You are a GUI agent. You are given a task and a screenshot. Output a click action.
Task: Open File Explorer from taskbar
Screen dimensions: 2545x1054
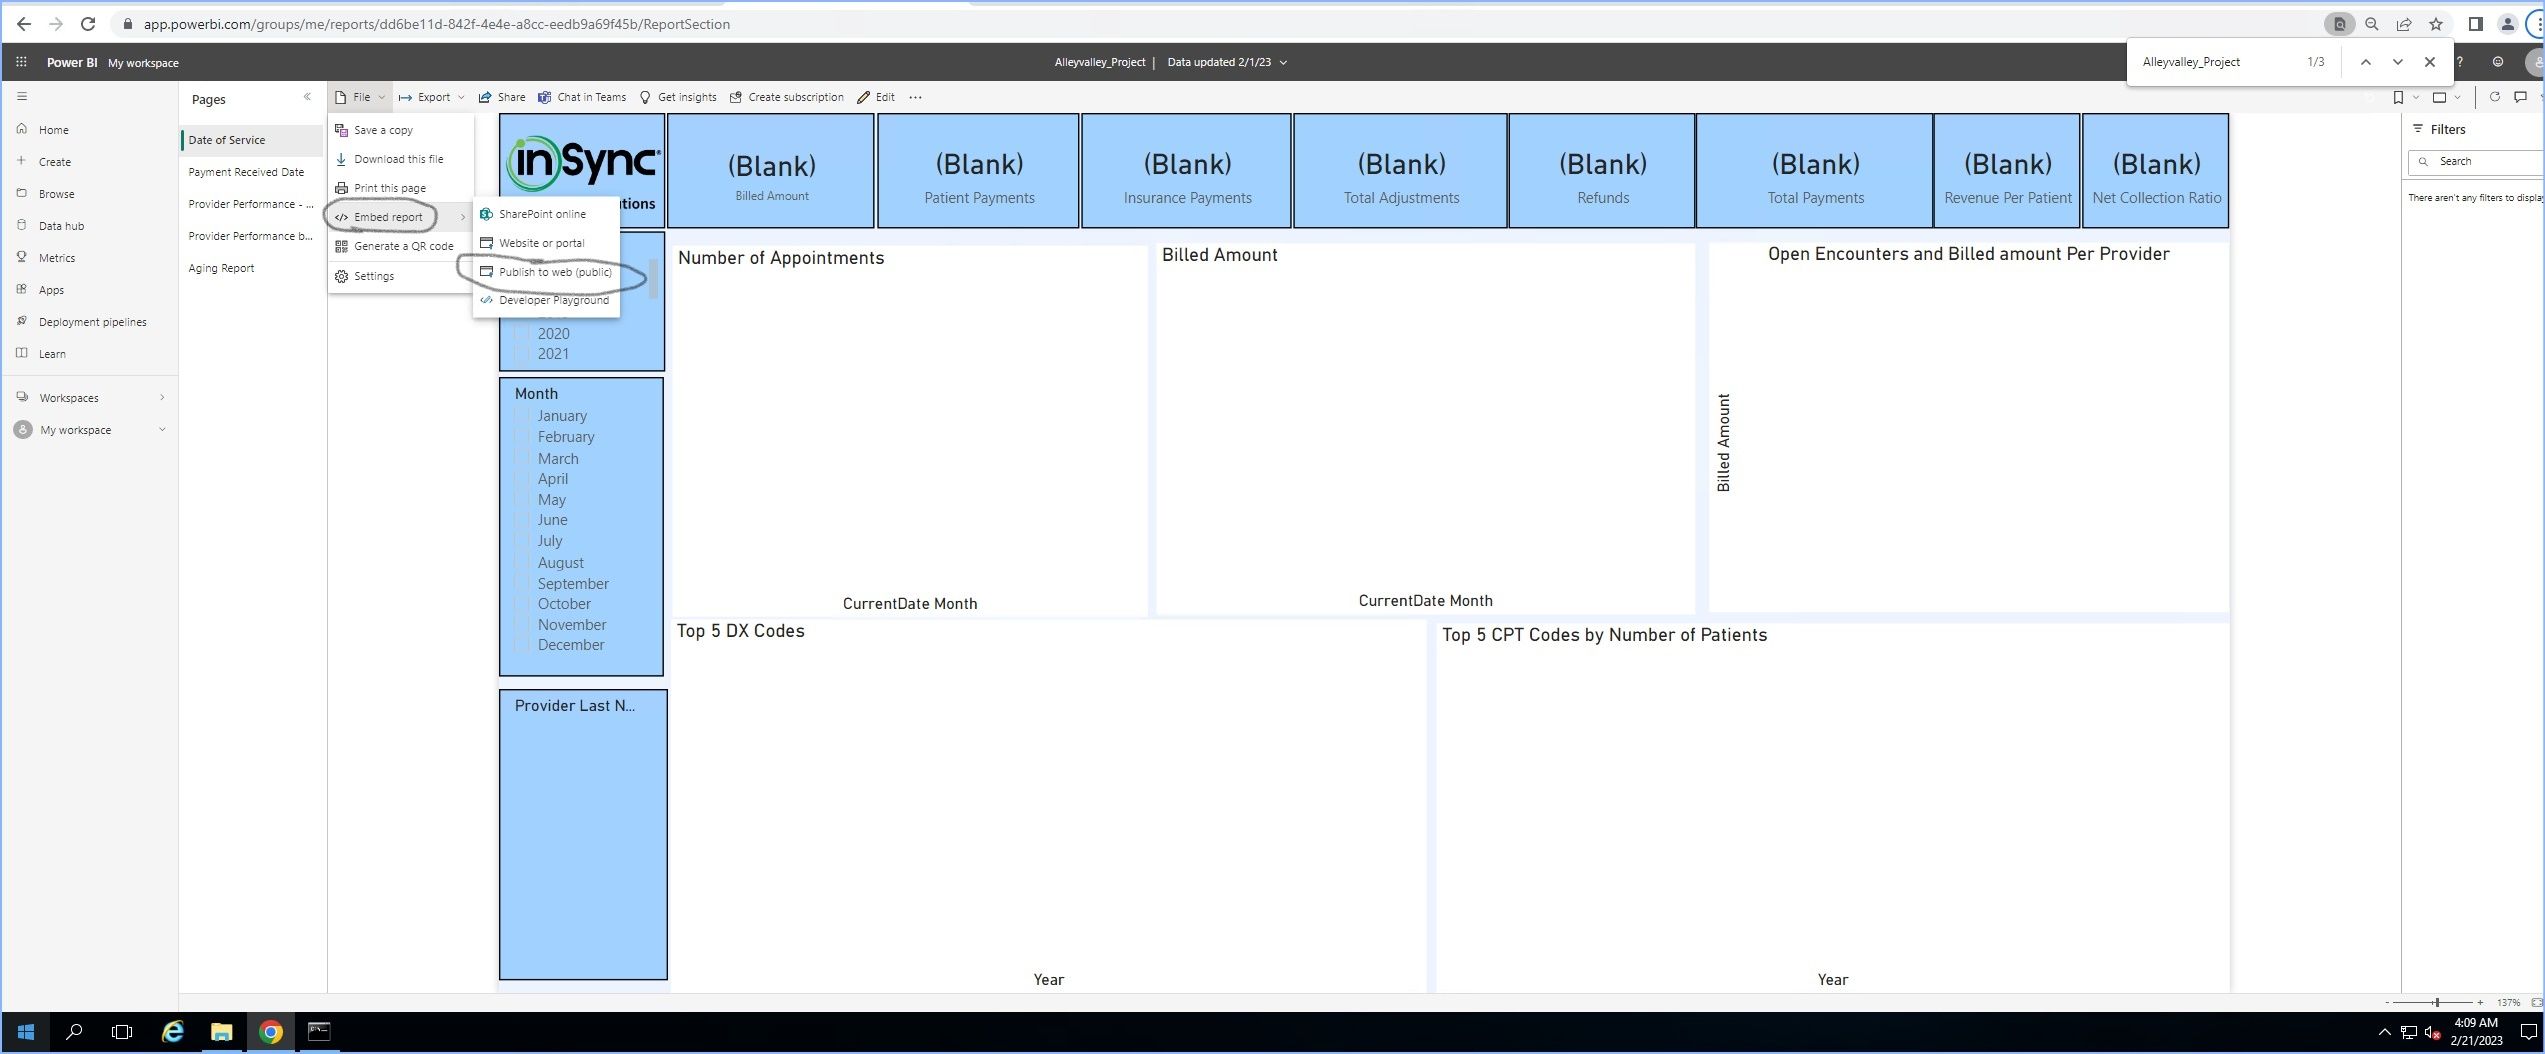click(x=221, y=1032)
